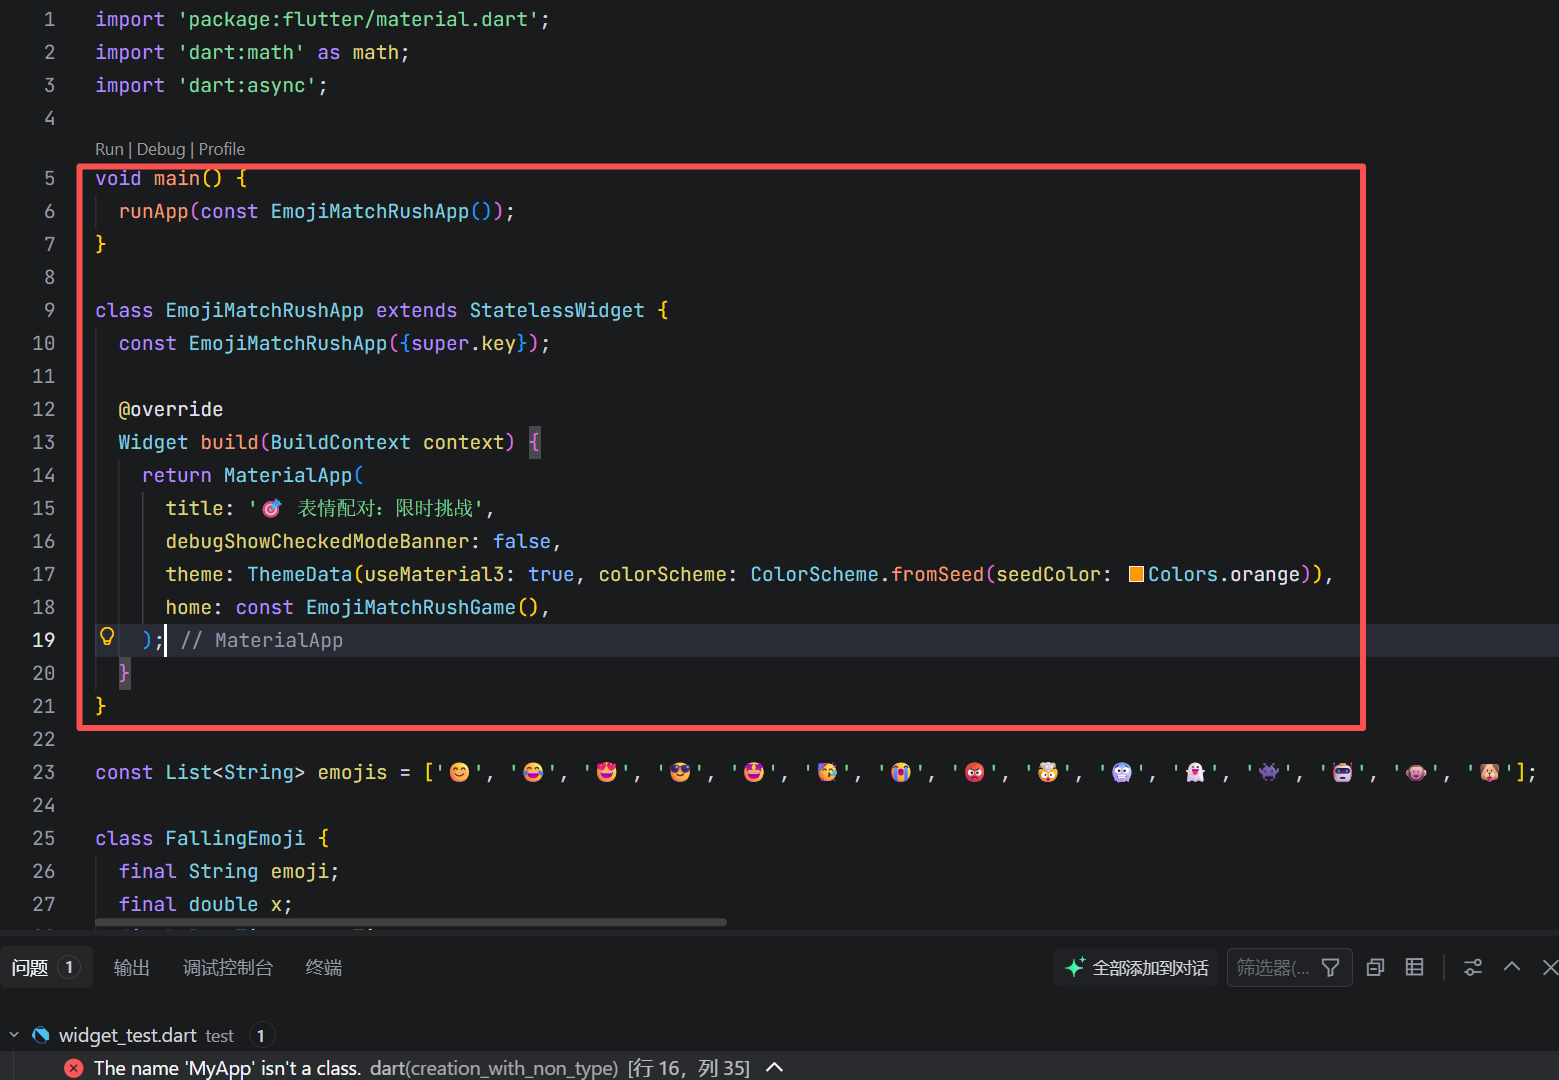This screenshot has width=1559, height=1080.
Task: Open the filter options funnel icon
Action: click(1331, 968)
